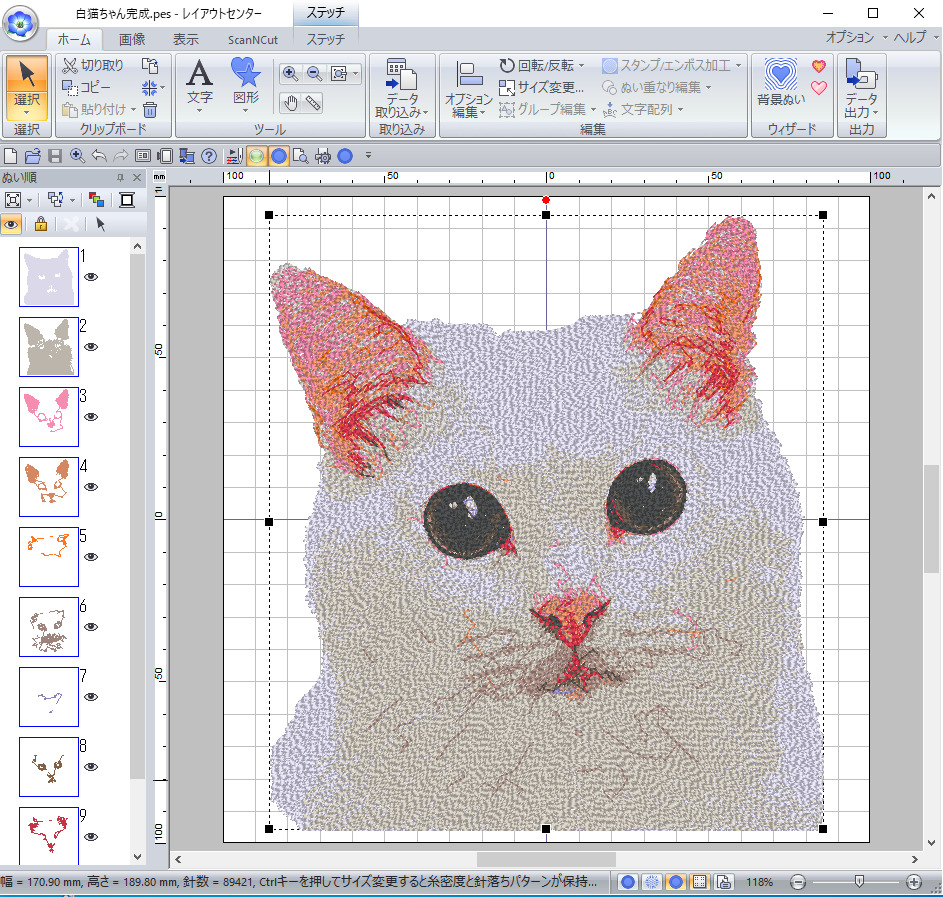Toggle visibility eye for sewing order 4
943x897 pixels.
(x=91, y=487)
